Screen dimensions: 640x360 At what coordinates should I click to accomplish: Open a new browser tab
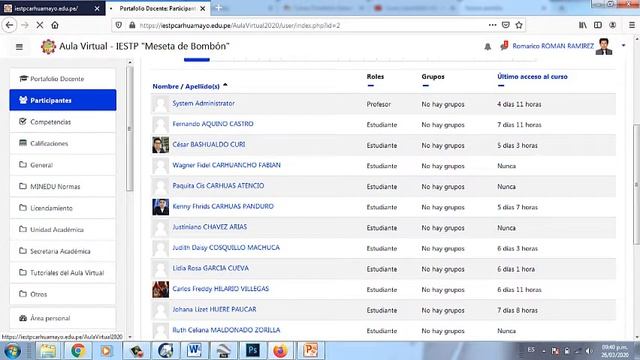219,8
